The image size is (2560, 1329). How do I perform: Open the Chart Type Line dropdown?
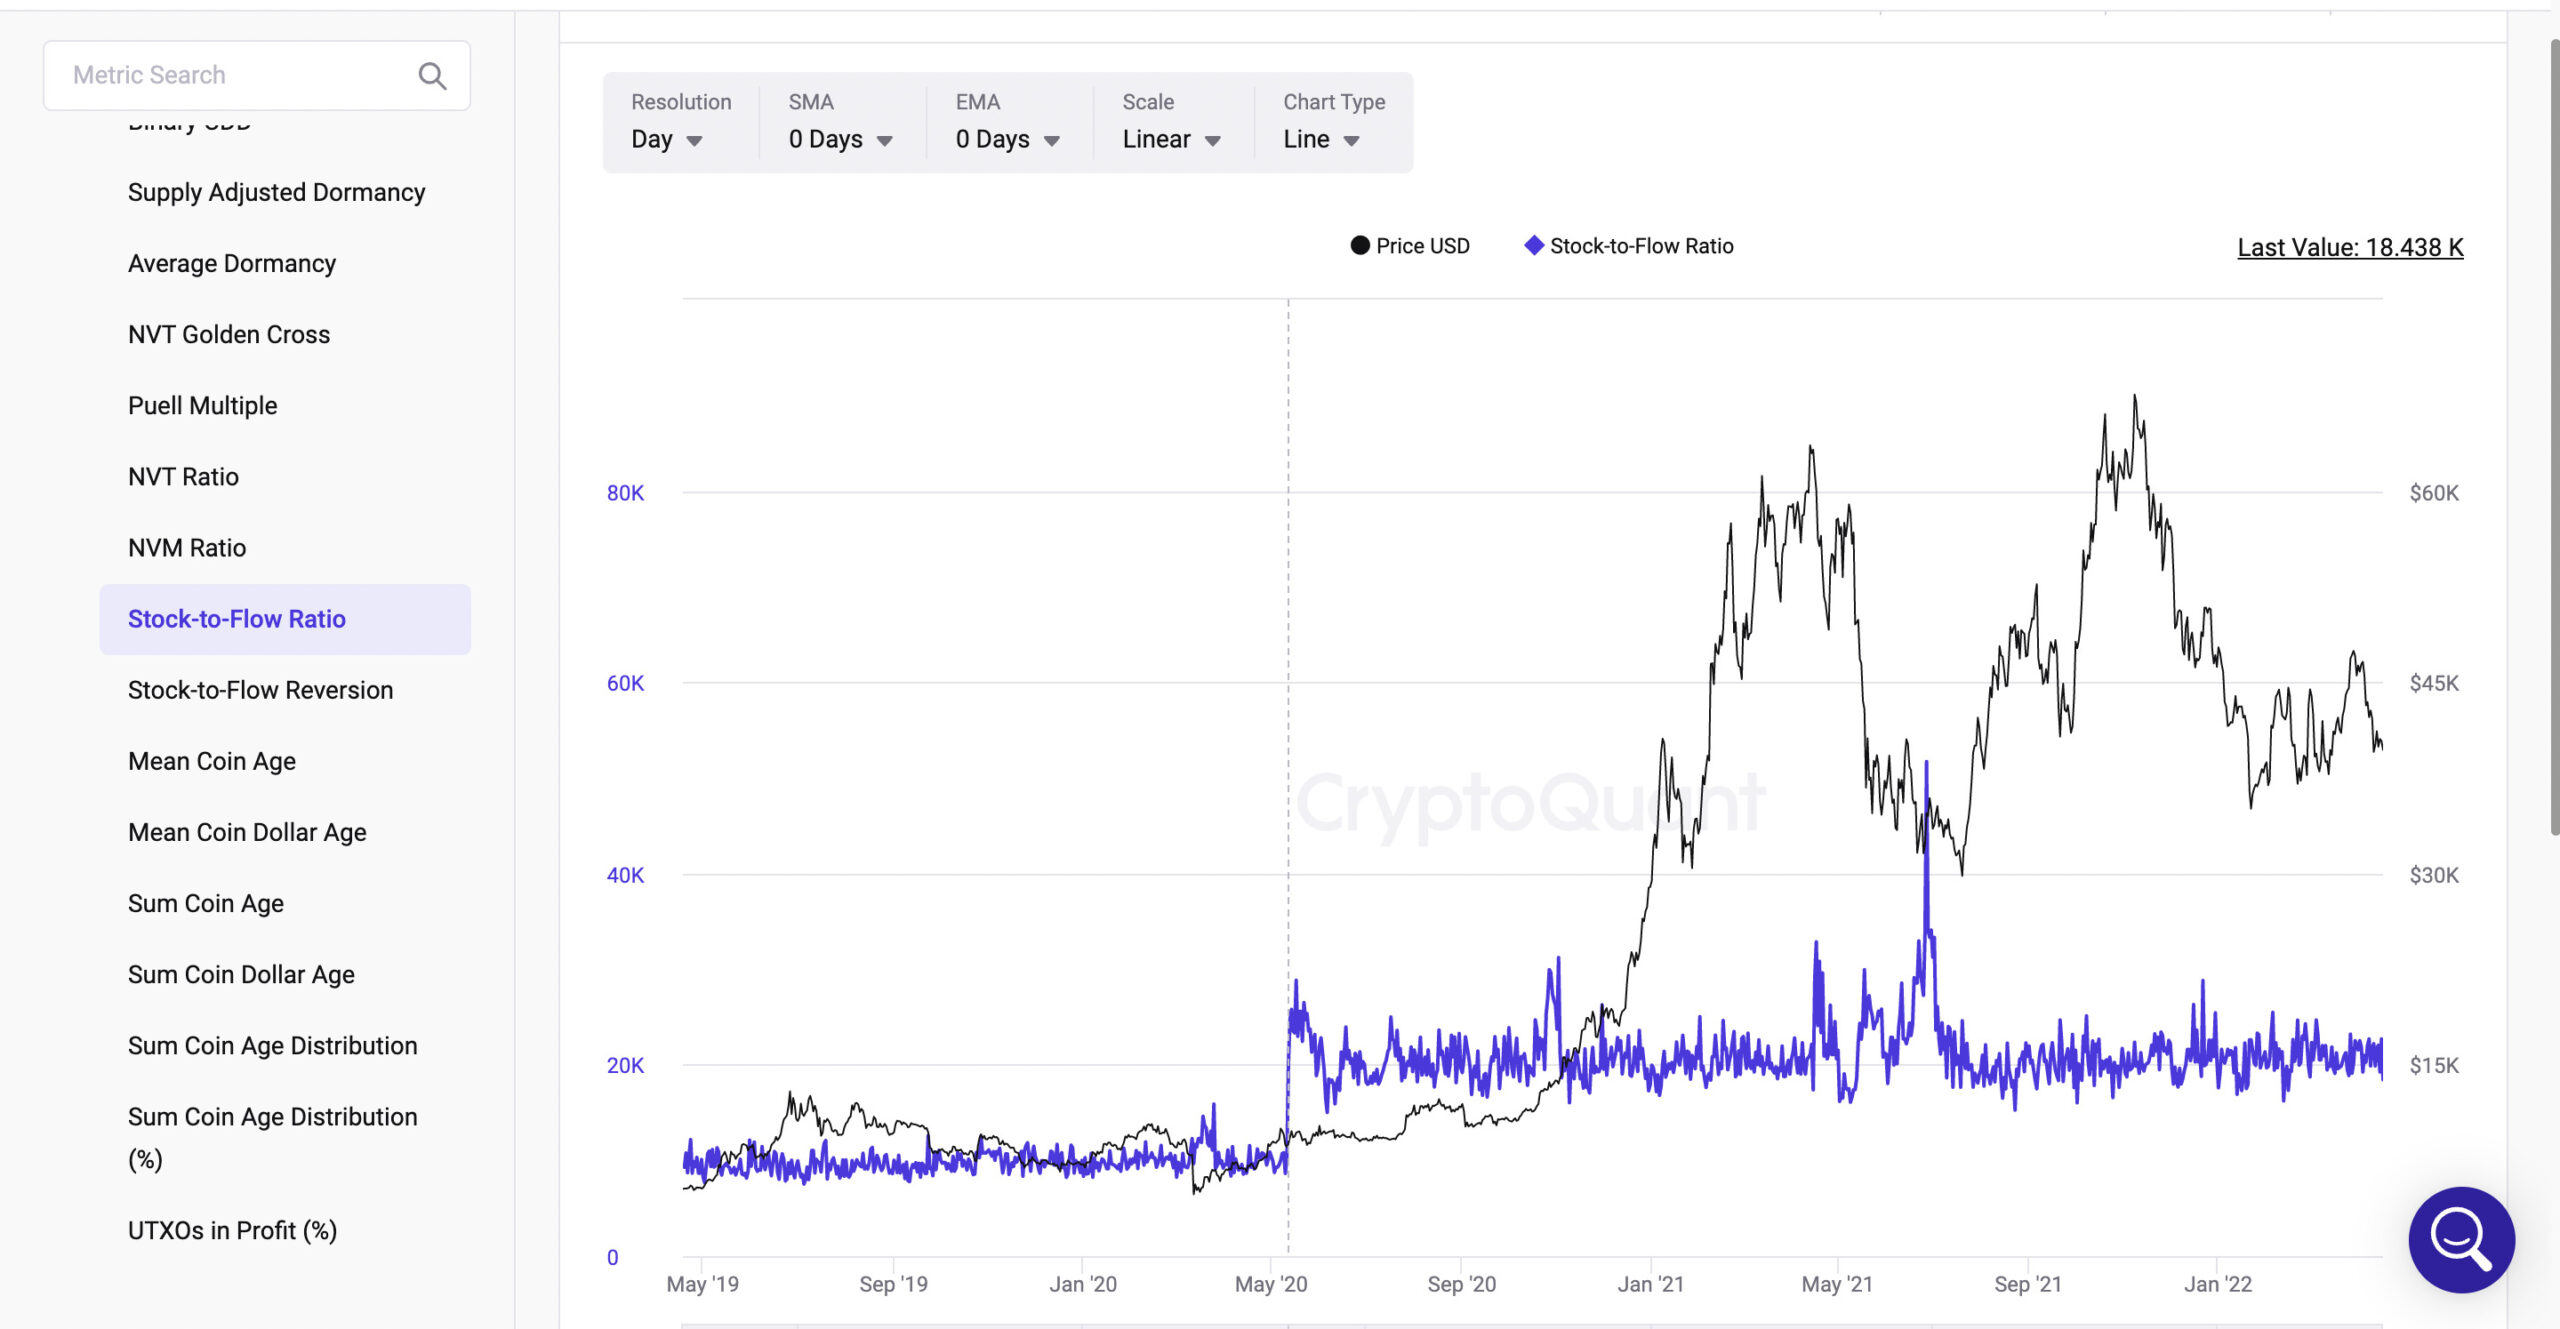(x=1321, y=139)
